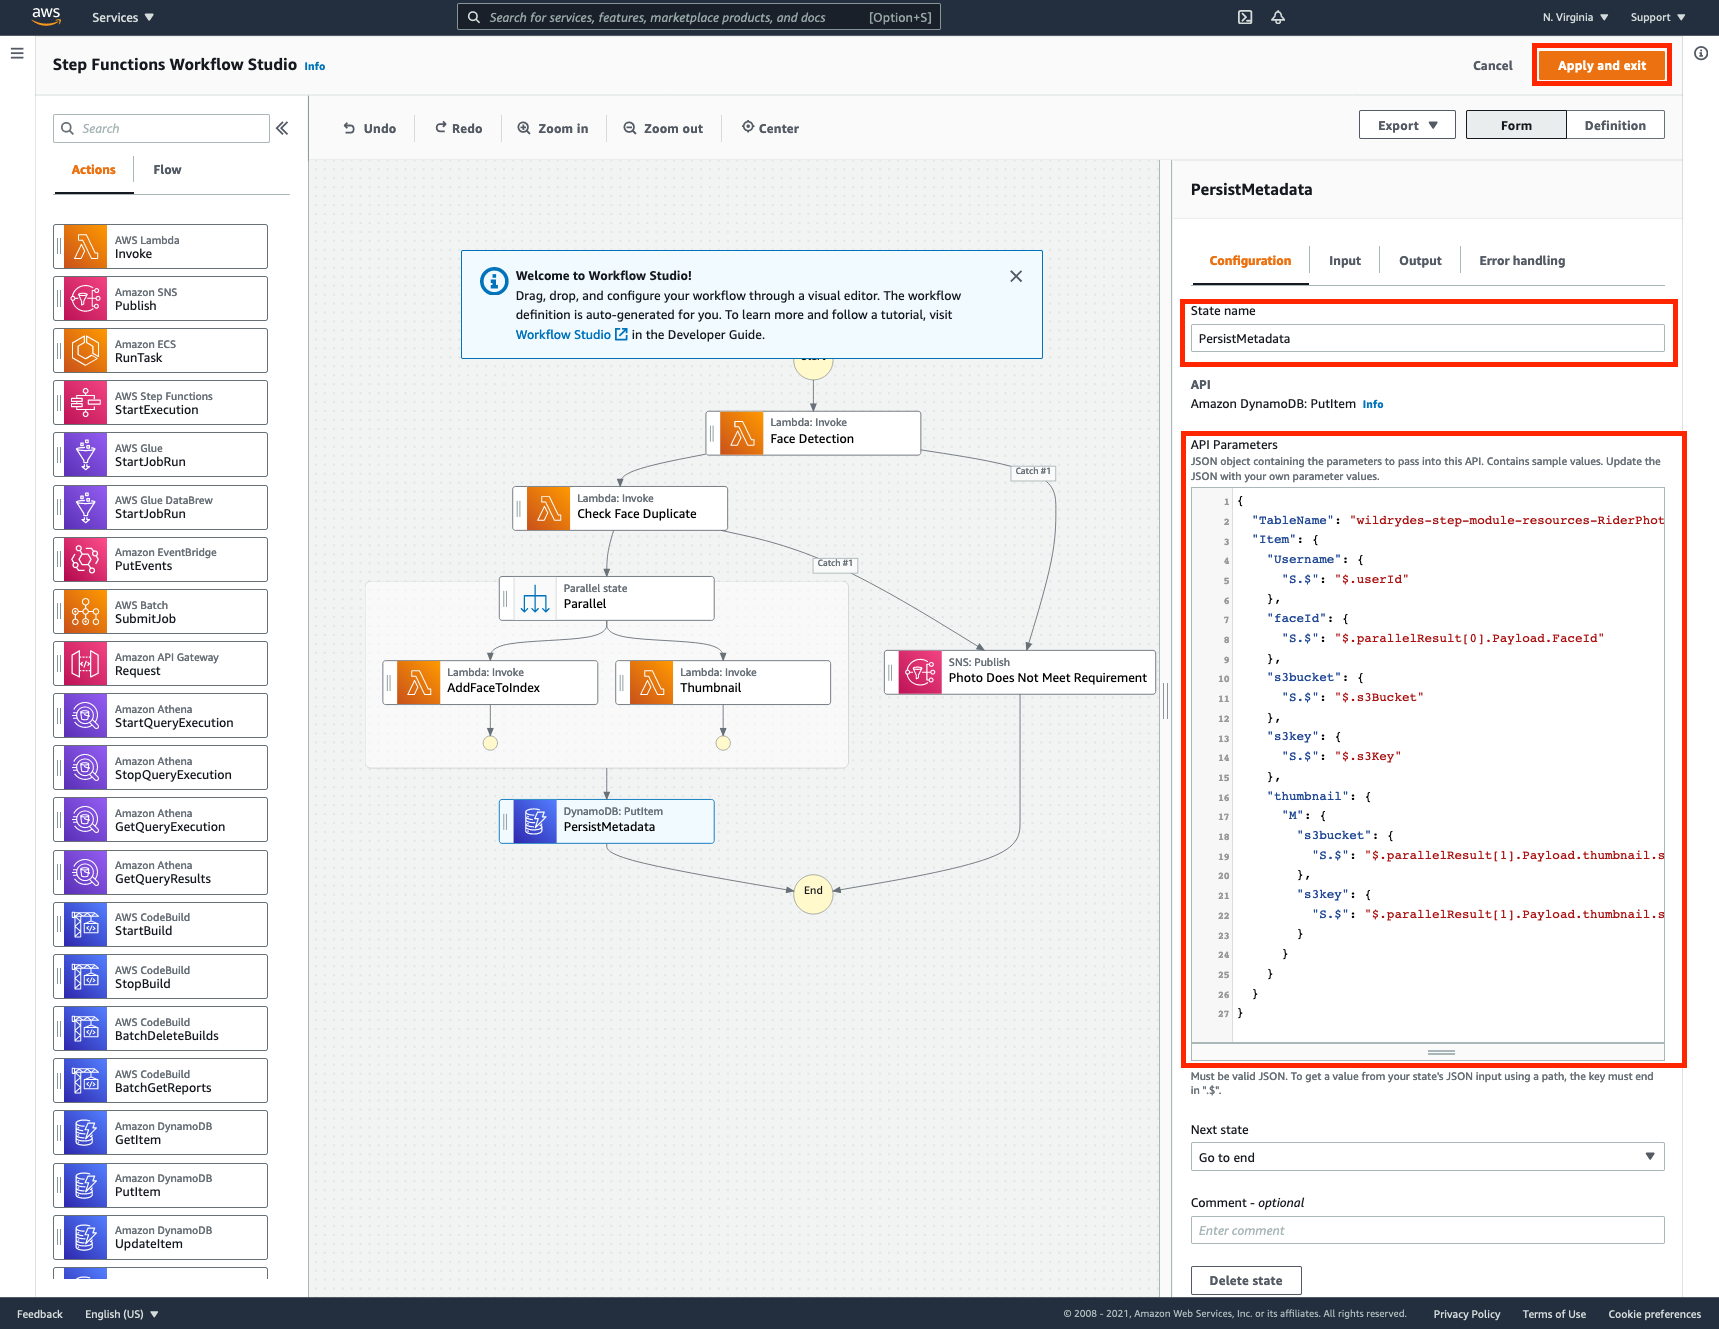Switch to the Flow tab
This screenshot has width=1719, height=1329.
coord(167,170)
